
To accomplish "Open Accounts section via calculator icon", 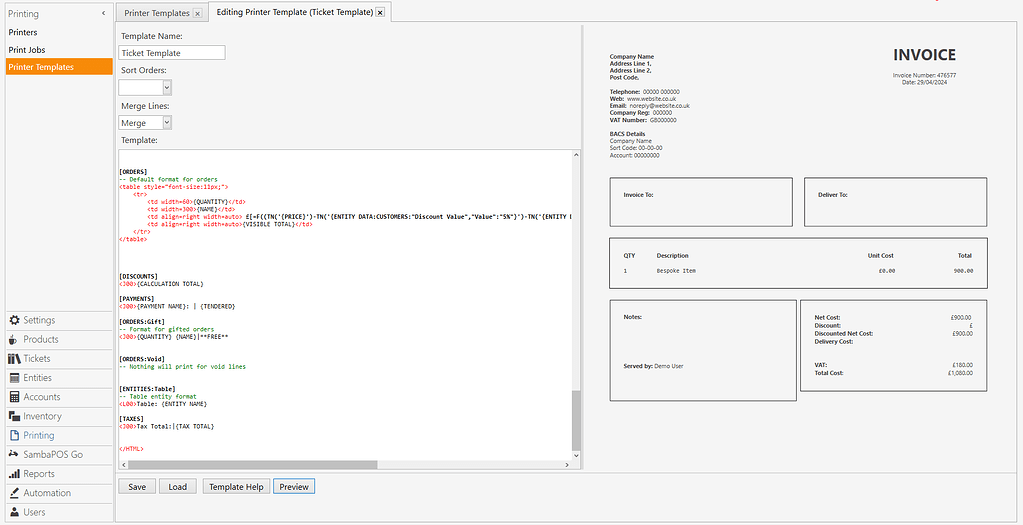I will pyautogui.click(x=14, y=397).
